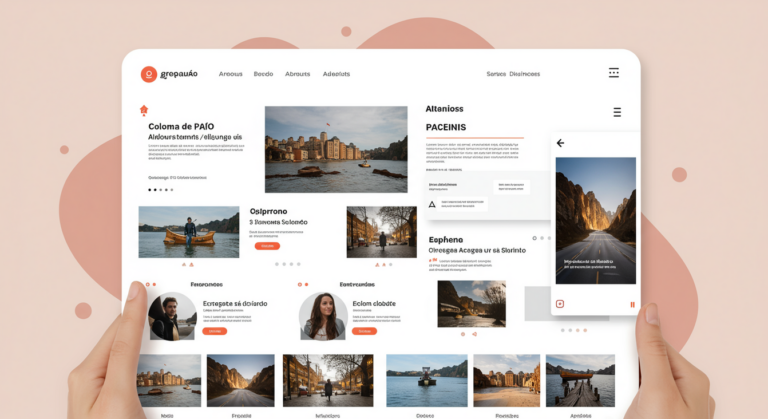Open the Abrouts navigation item

pos(298,74)
